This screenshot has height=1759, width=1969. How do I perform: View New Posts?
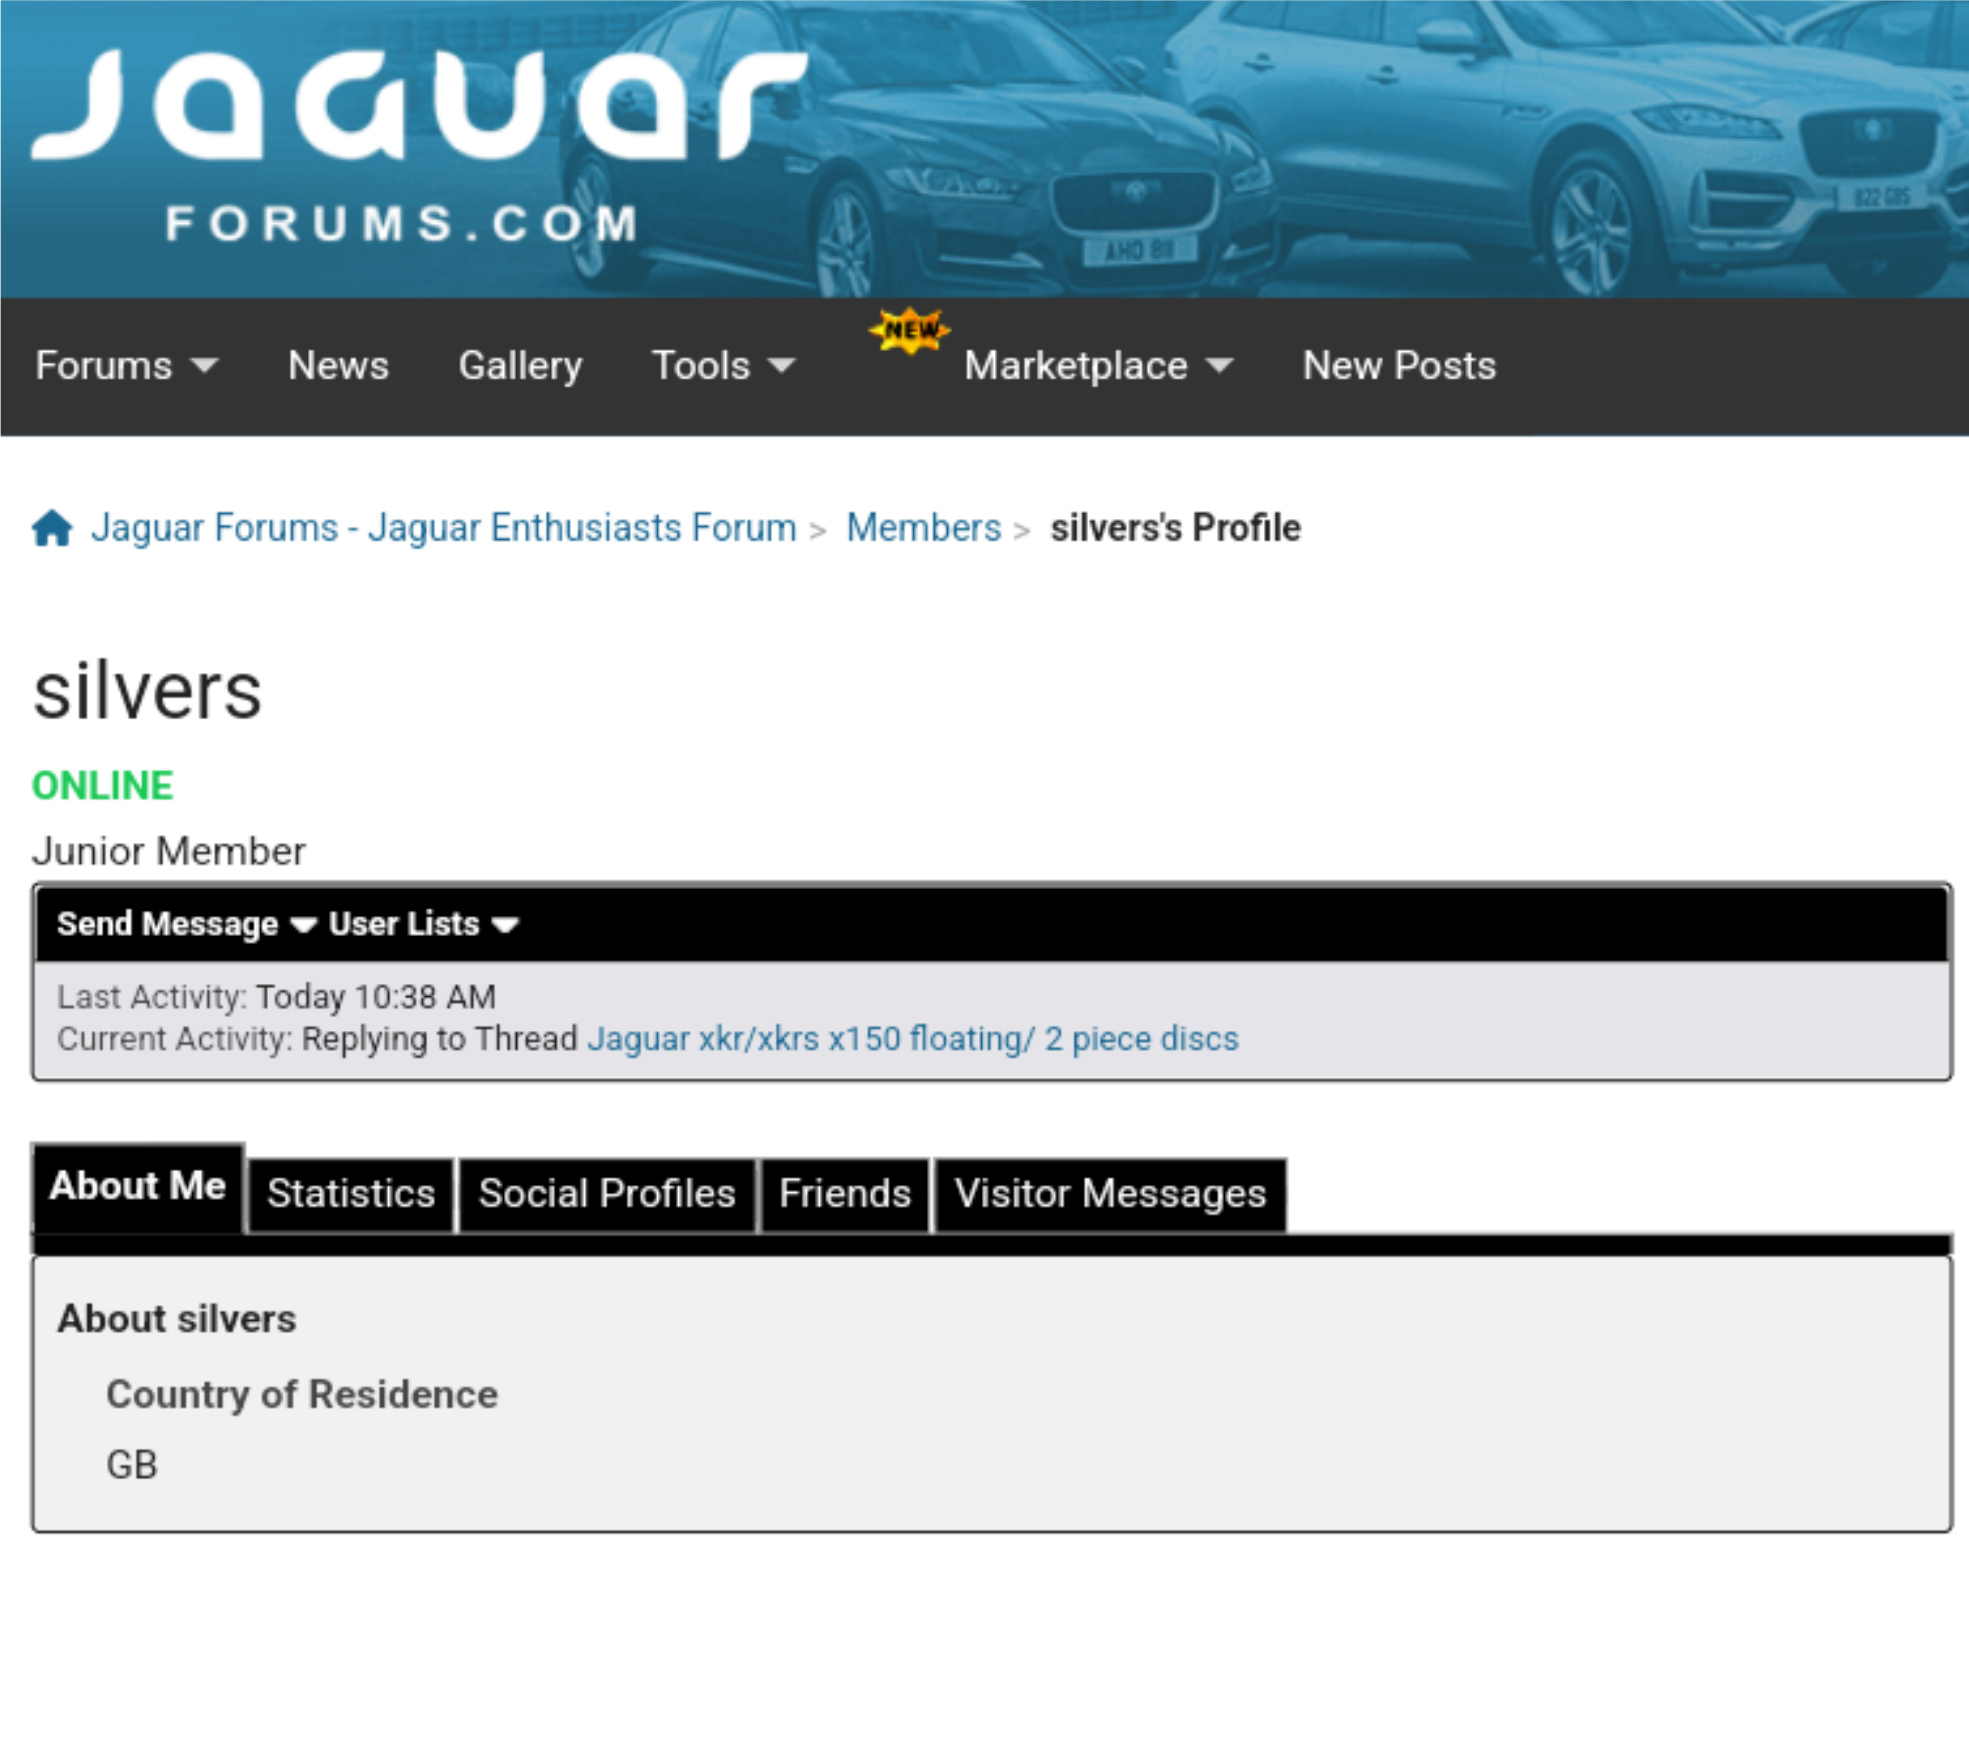tap(1398, 366)
